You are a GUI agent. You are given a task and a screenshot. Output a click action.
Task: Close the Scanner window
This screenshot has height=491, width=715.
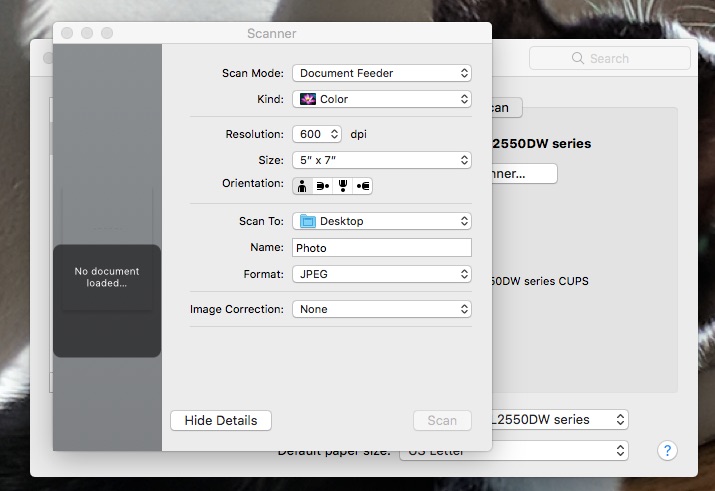67,33
